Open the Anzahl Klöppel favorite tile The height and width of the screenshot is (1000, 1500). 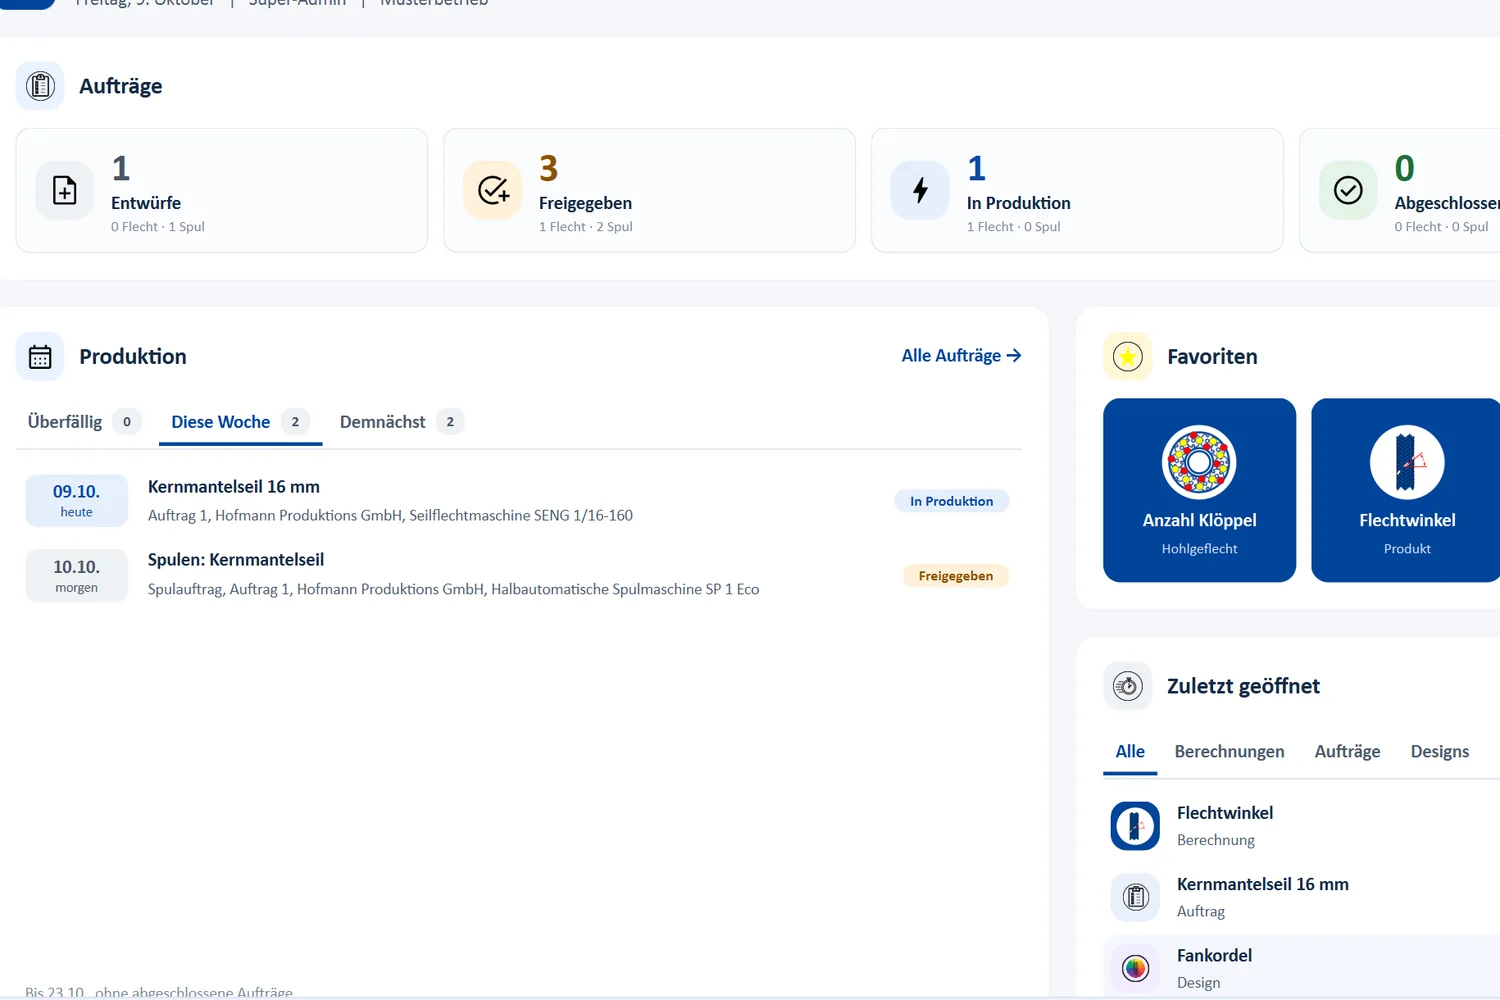[1199, 490]
